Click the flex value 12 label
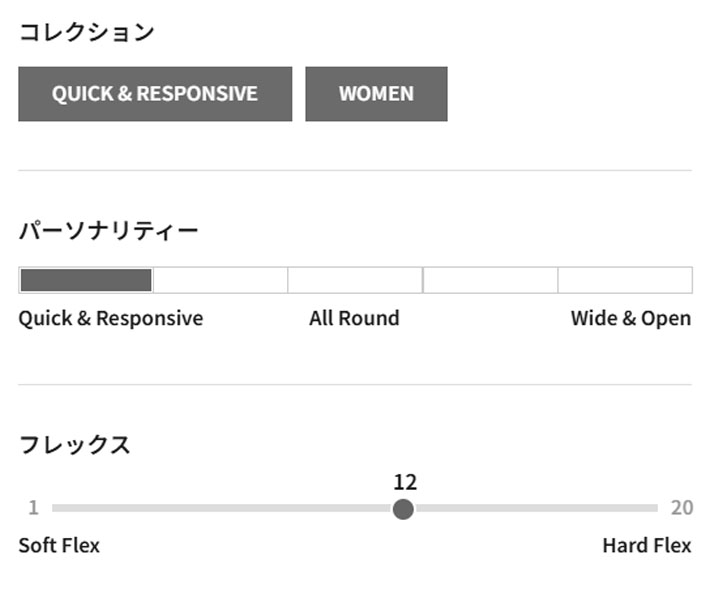Image resolution: width=710 pixels, height=589 pixels. pos(405,482)
